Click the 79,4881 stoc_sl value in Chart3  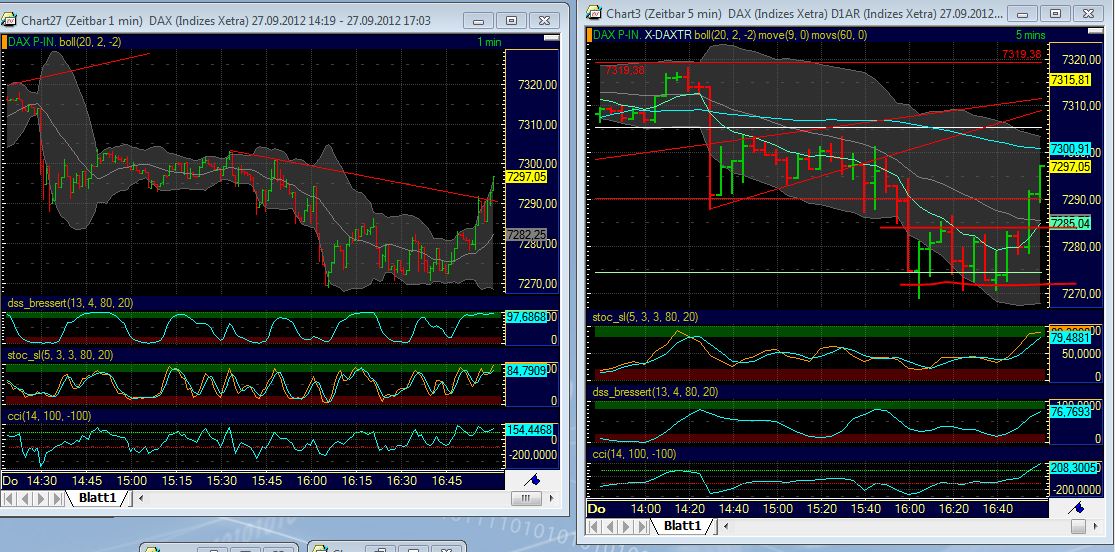click(1070, 338)
